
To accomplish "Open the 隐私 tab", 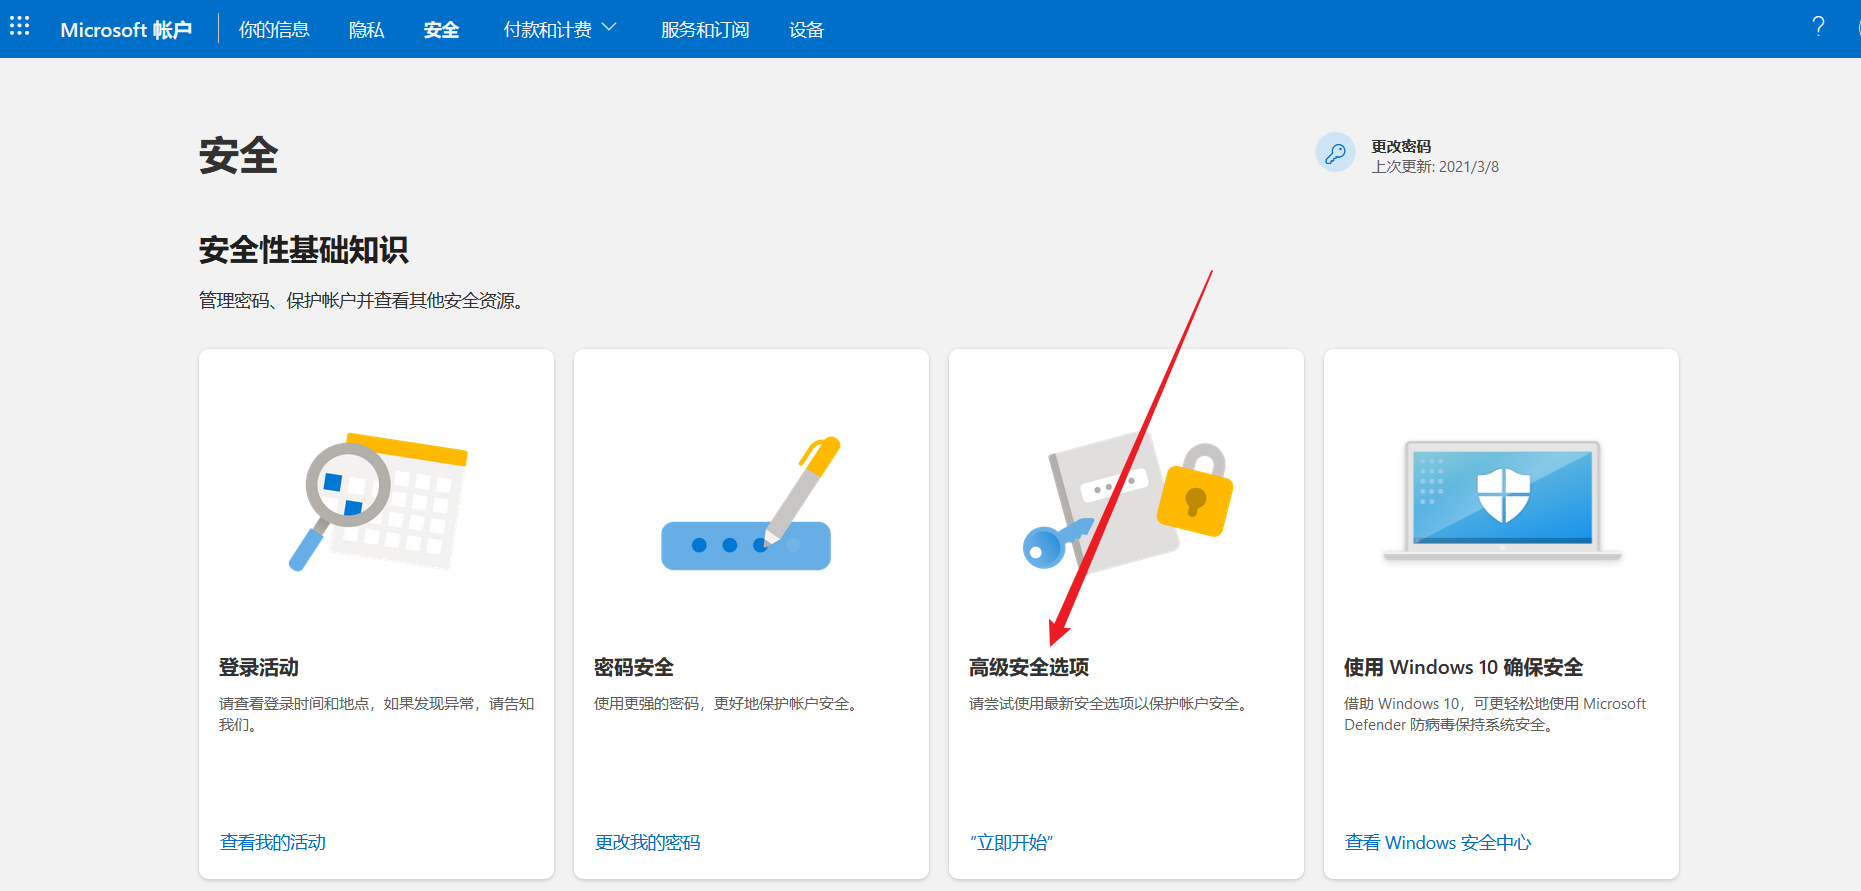I will coord(366,30).
